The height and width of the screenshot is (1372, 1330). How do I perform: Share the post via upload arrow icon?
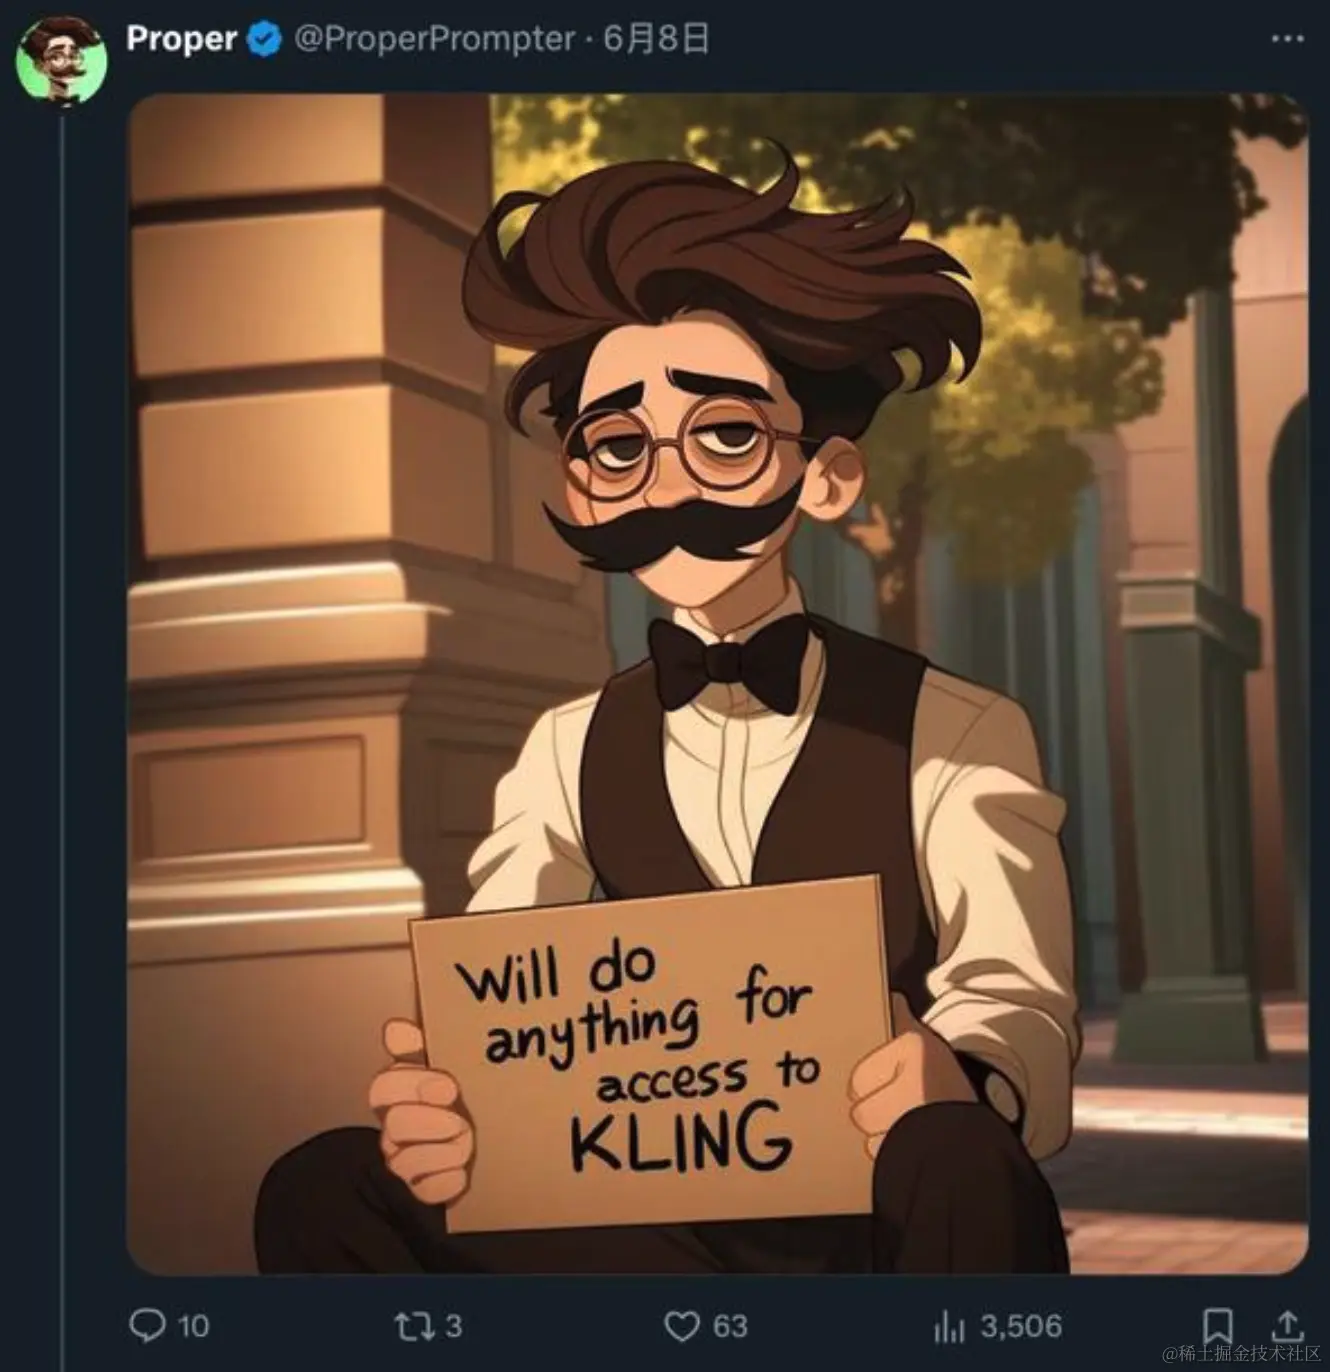click(x=1287, y=1326)
